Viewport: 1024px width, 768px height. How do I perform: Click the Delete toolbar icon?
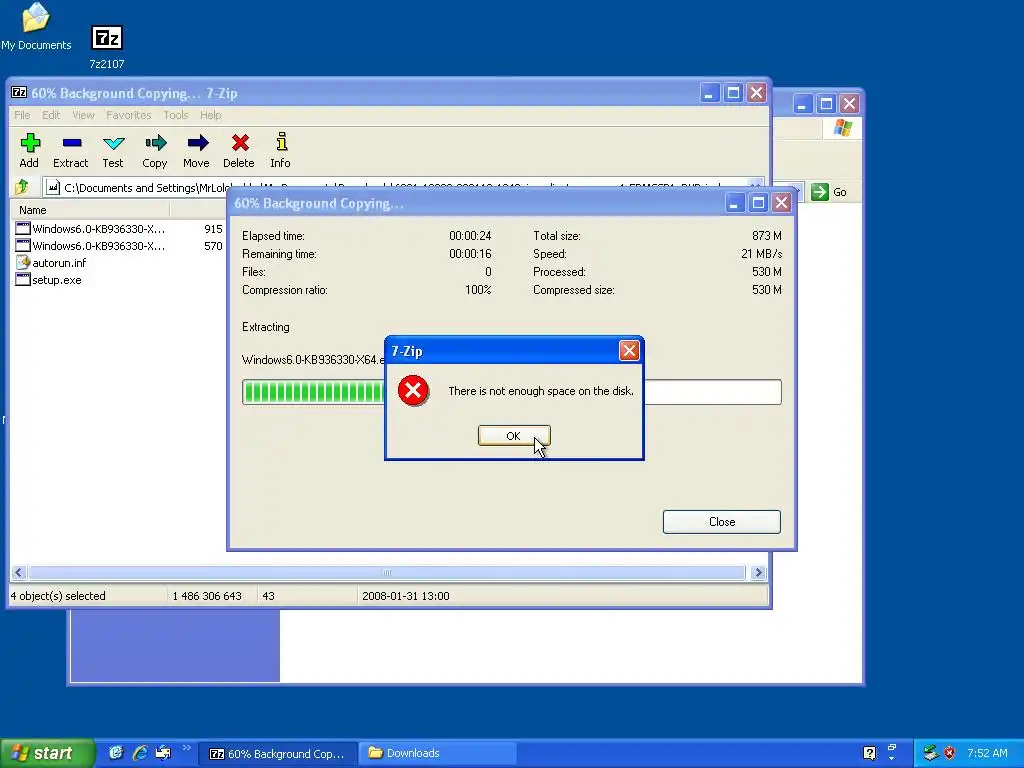[x=239, y=151]
